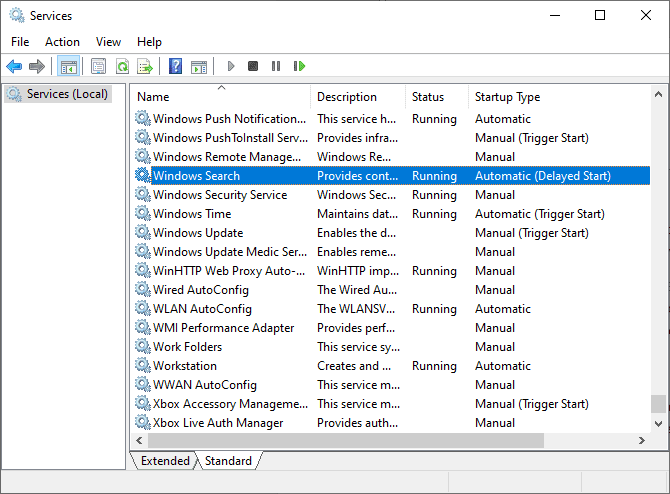Click 'This service sy...' description cell

pos(358,347)
